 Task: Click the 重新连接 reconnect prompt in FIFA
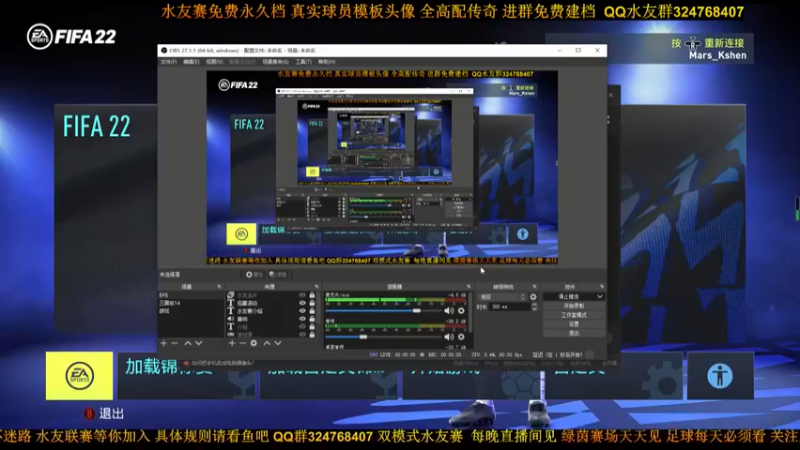pos(708,43)
